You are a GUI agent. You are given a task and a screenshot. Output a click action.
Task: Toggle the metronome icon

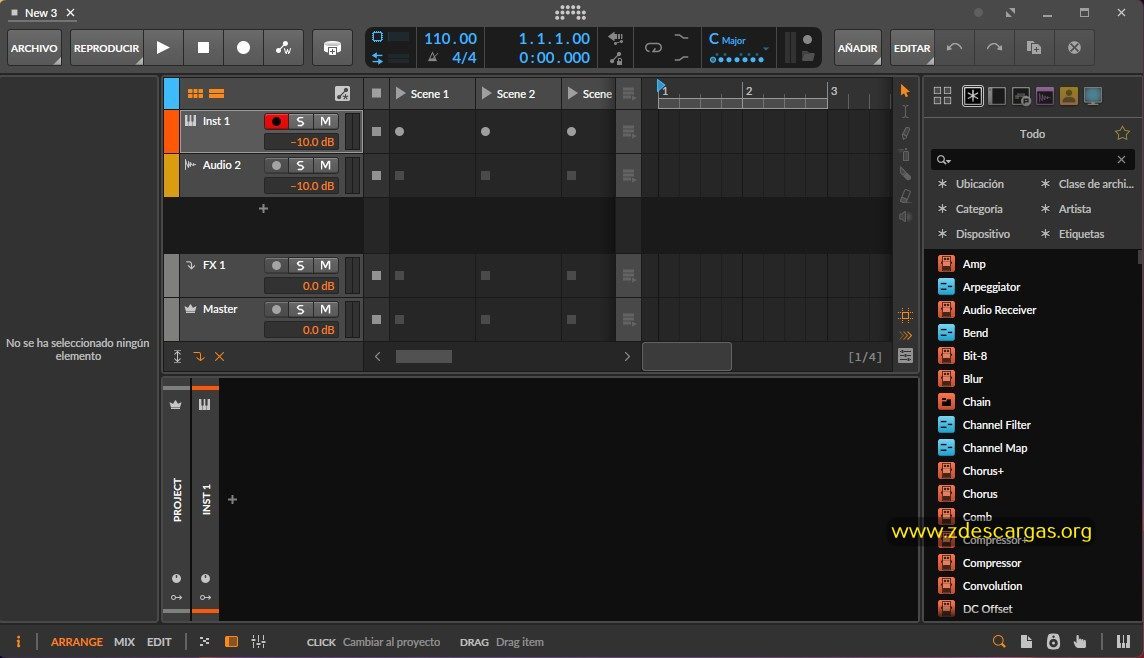click(433, 58)
